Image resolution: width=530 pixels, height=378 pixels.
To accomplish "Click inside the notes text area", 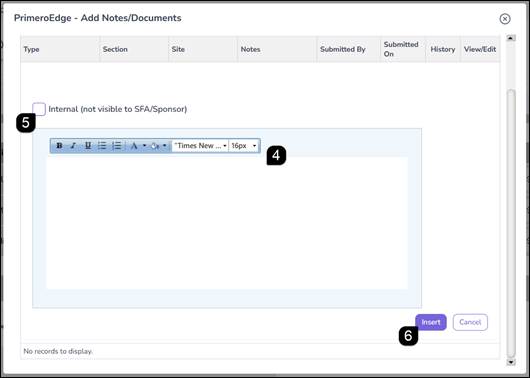I will coord(227,222).
